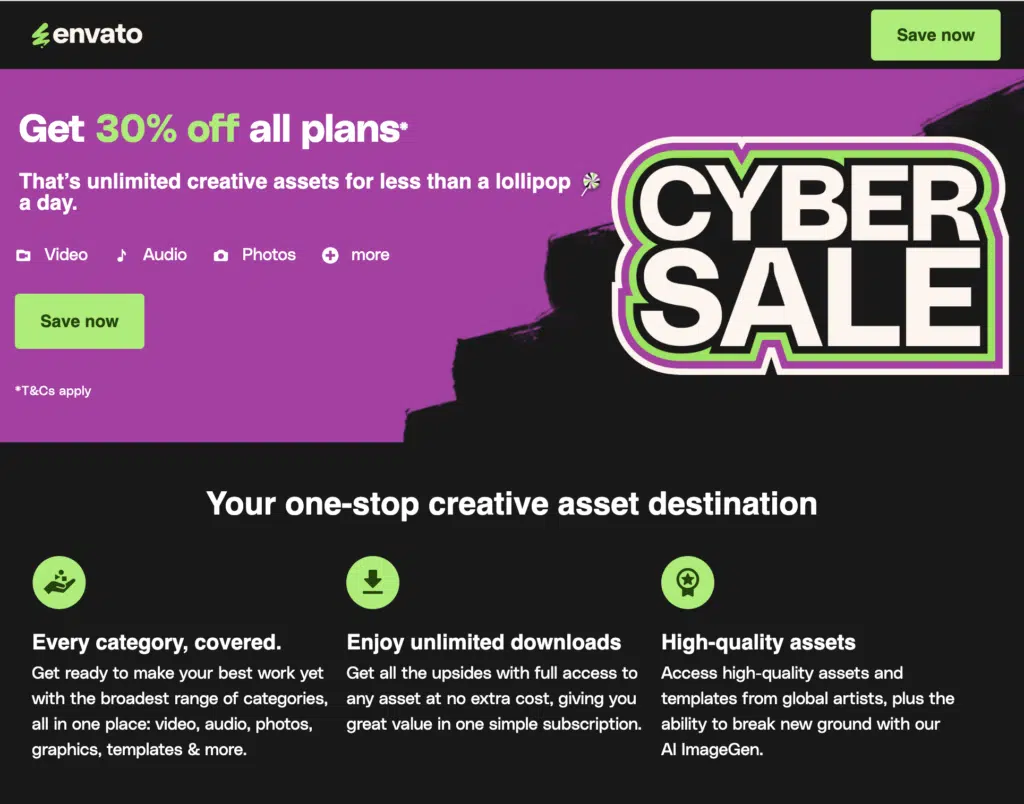
Task: Click the plus icon beside more
Action: click(330, 256)
